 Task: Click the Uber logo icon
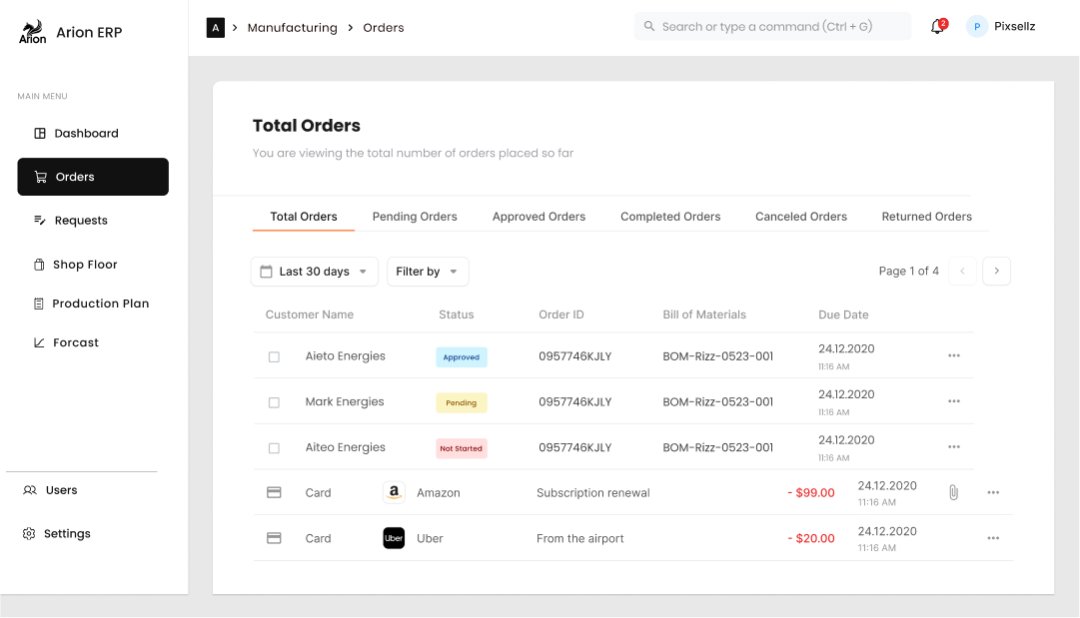(394, 537)
